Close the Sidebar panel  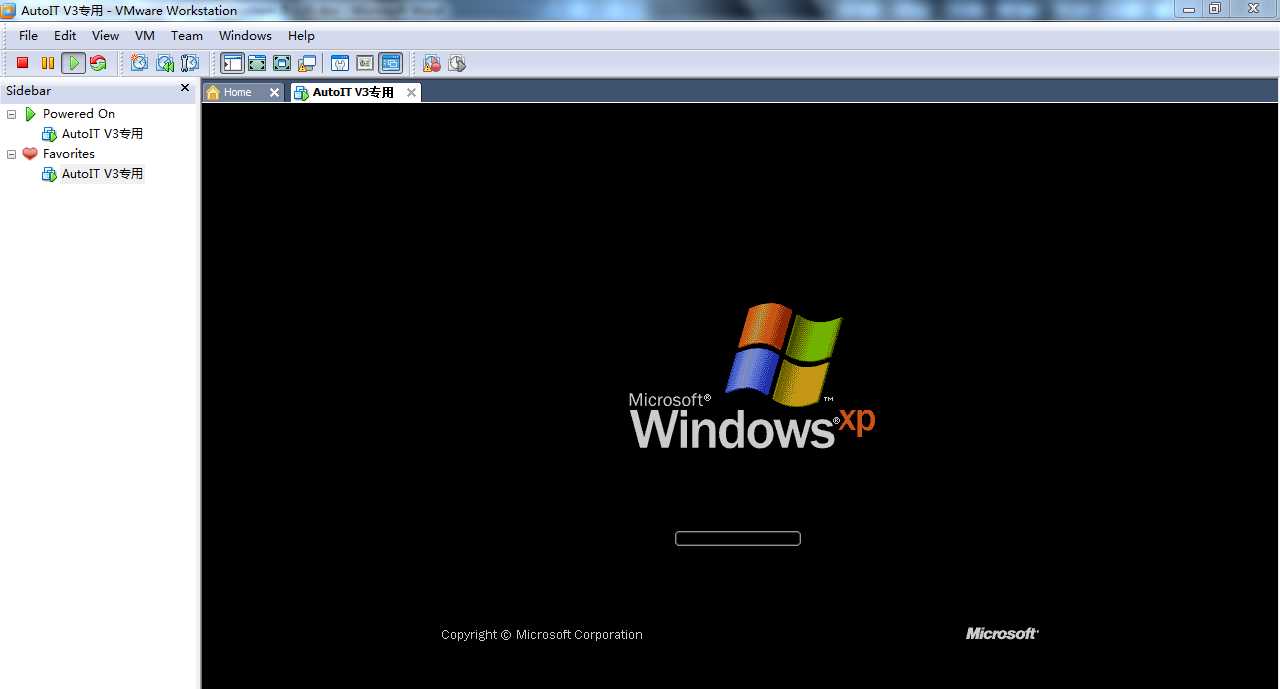(x=185, y=88)
